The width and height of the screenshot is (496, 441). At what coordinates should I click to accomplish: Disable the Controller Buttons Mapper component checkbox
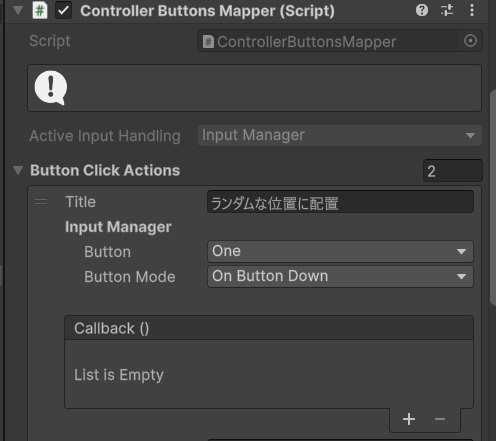[63, 11]
